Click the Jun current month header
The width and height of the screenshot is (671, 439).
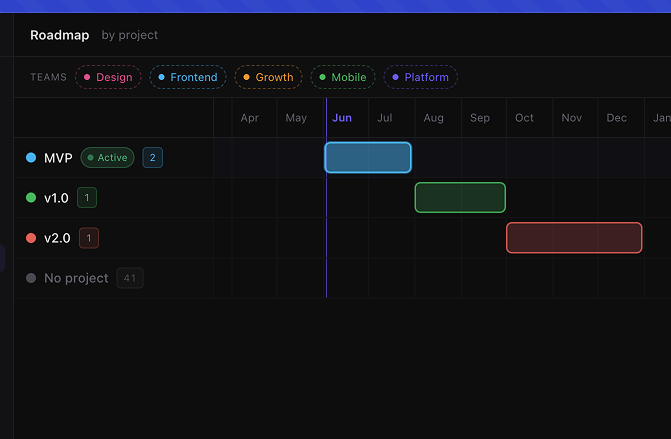[342, 118]
